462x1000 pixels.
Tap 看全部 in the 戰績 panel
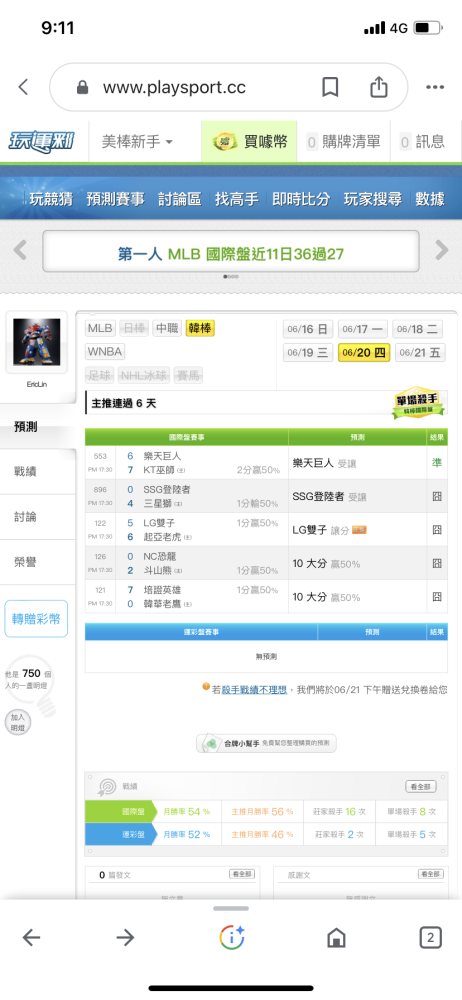pyautogui.click(x=421, y=787)
